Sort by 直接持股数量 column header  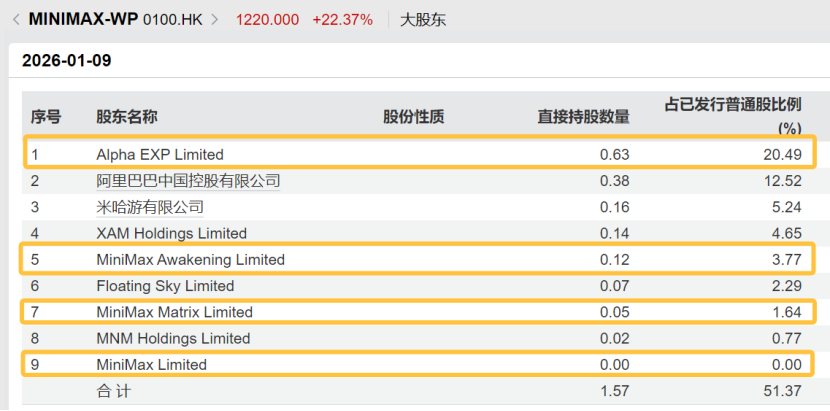(583, 117)
